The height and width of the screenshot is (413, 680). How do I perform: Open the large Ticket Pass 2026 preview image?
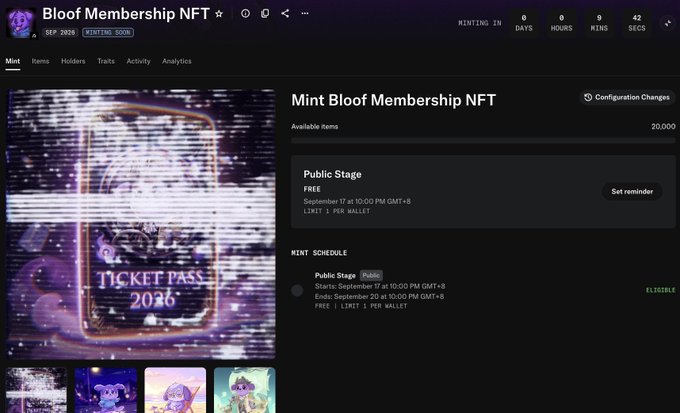click(x=141, y=224)
